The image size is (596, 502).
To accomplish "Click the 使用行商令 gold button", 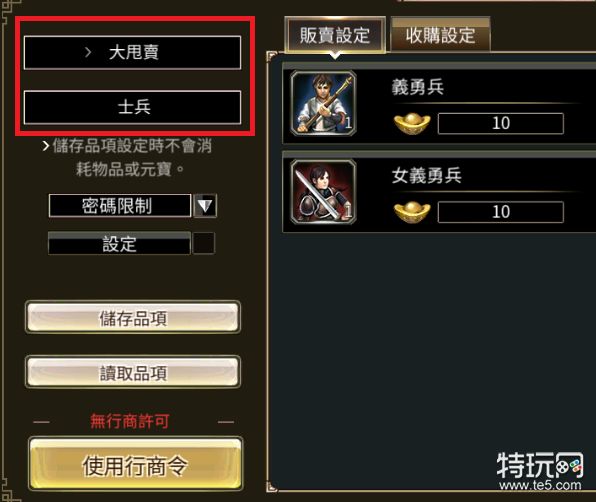I will [x=135, y=465].
